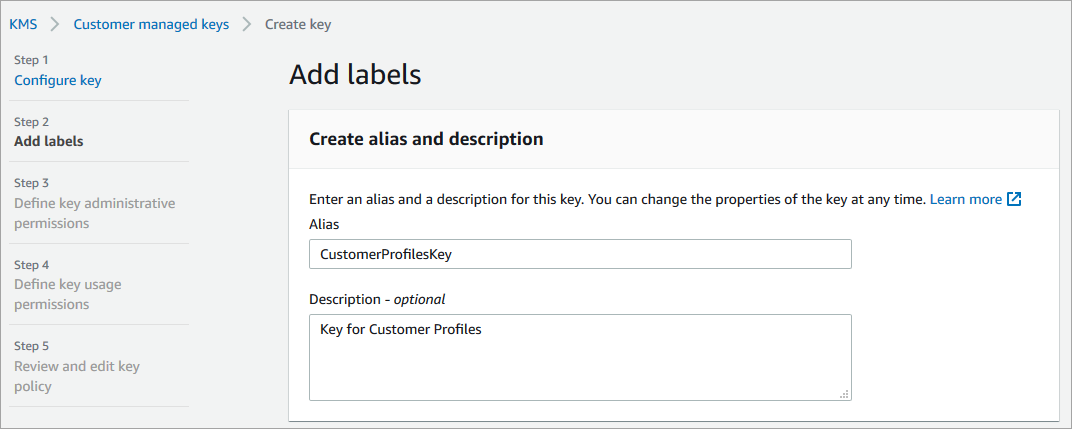Image resolution: width=1072 pixels, height=429 pixels.
Task: Click the Step 1 label in sidebar
Action: (31, 60)
